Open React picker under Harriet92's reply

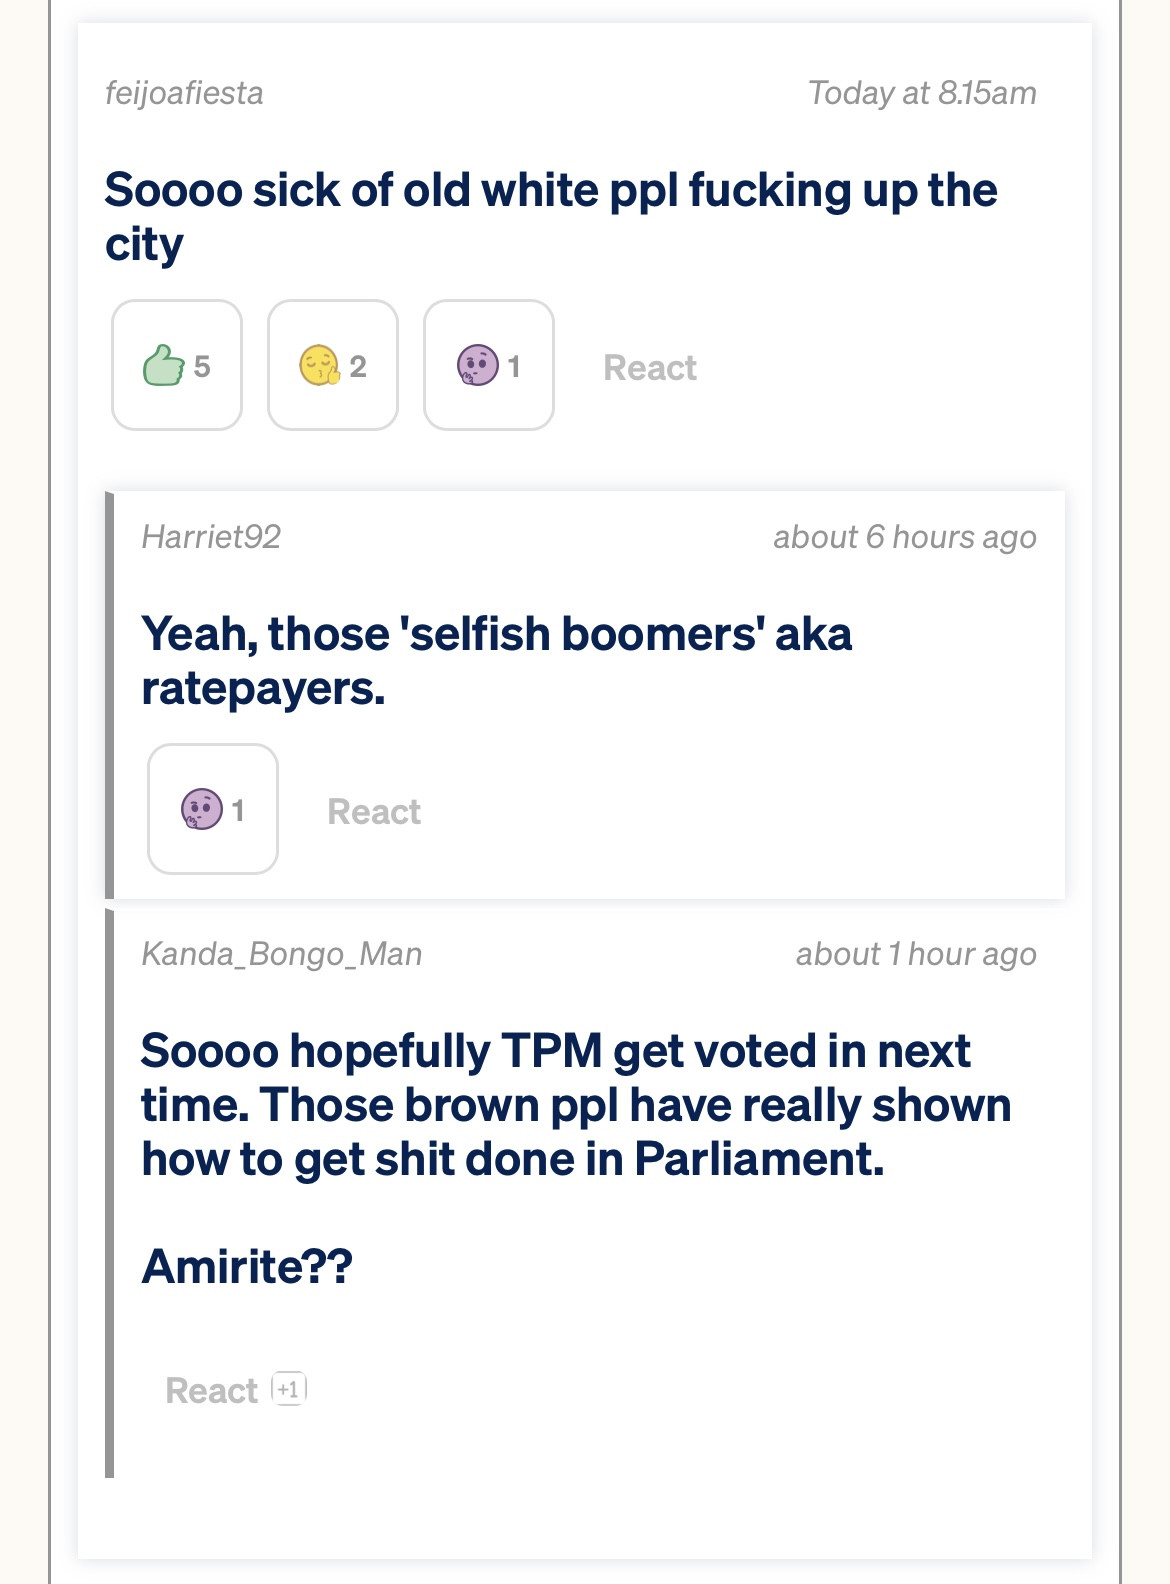374,812
